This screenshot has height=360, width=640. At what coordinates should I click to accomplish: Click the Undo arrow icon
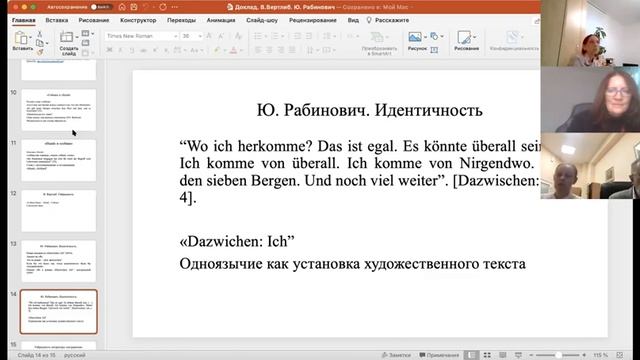pyautogui.click(x=146, y=7)
